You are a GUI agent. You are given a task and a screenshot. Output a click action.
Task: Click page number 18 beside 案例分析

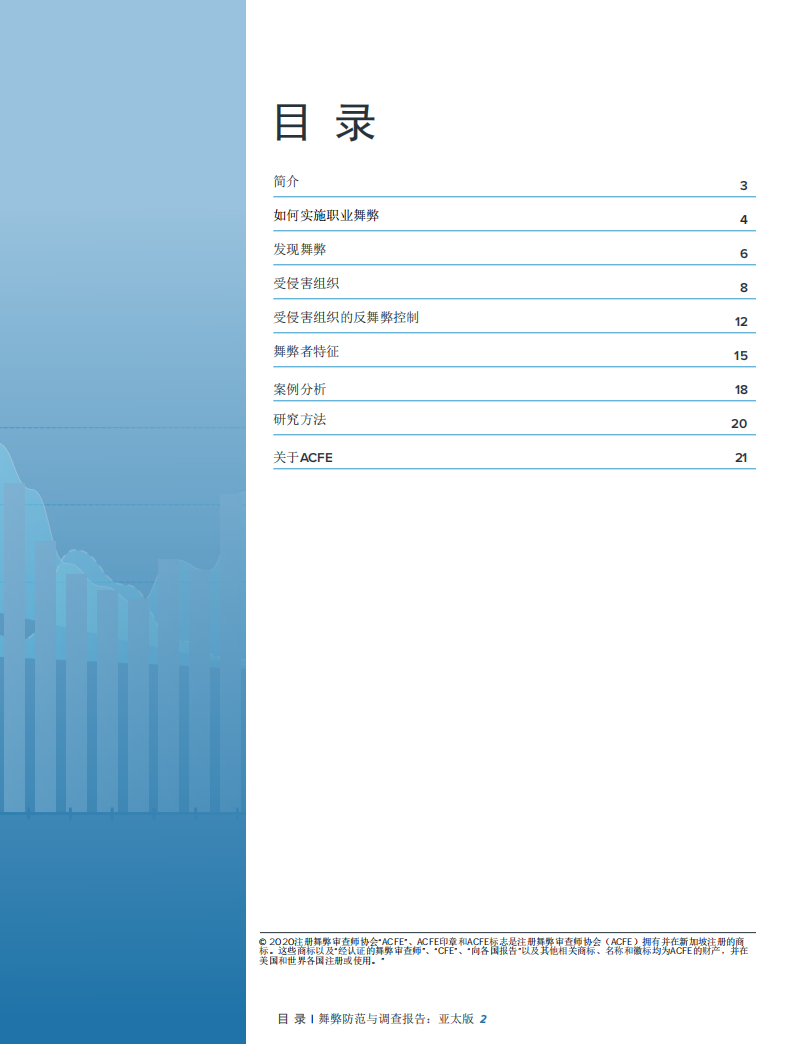[x=740, y=390]
